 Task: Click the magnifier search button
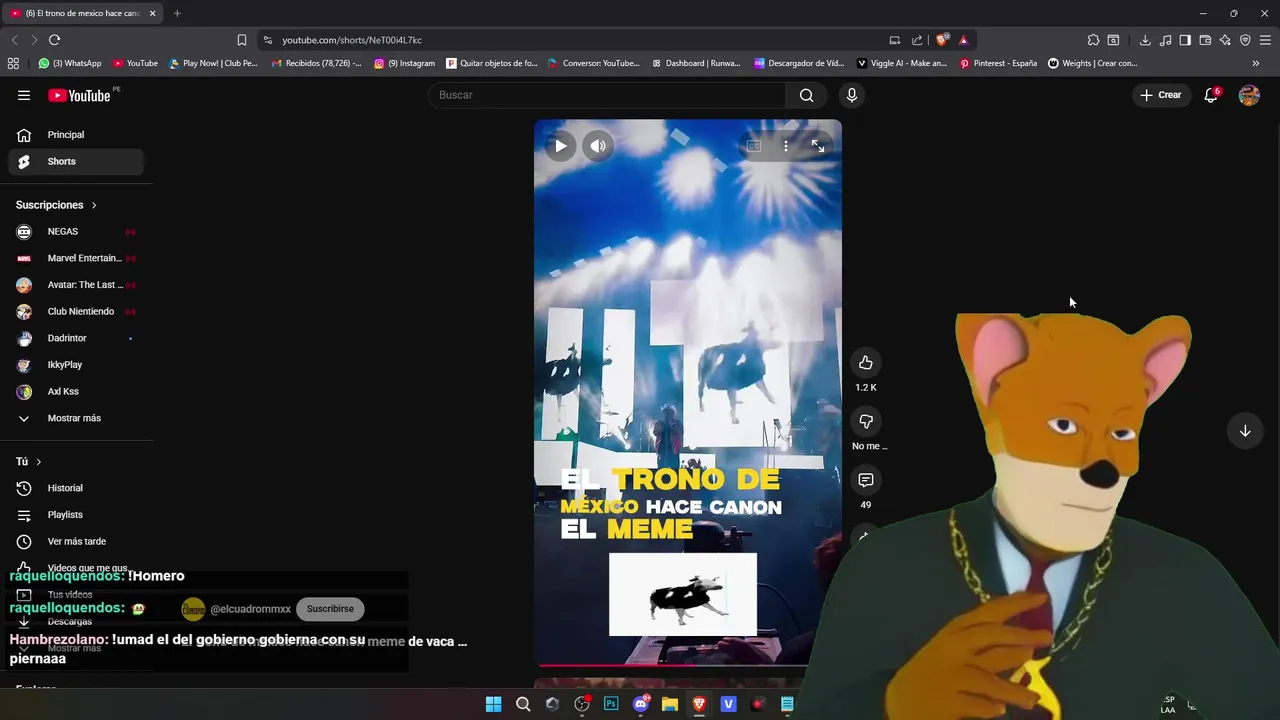pos(807,95)
